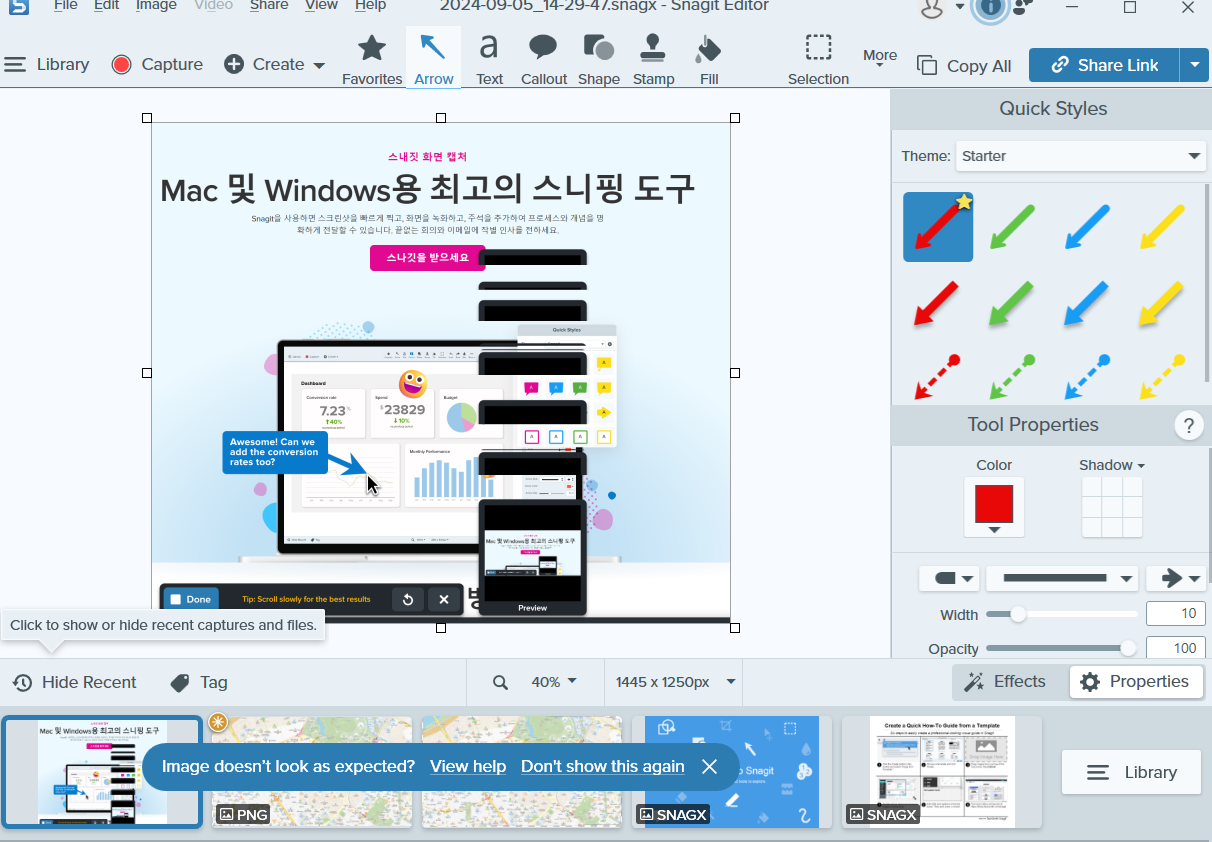Choose the yellow arrow style in first row

point(1162,227)
